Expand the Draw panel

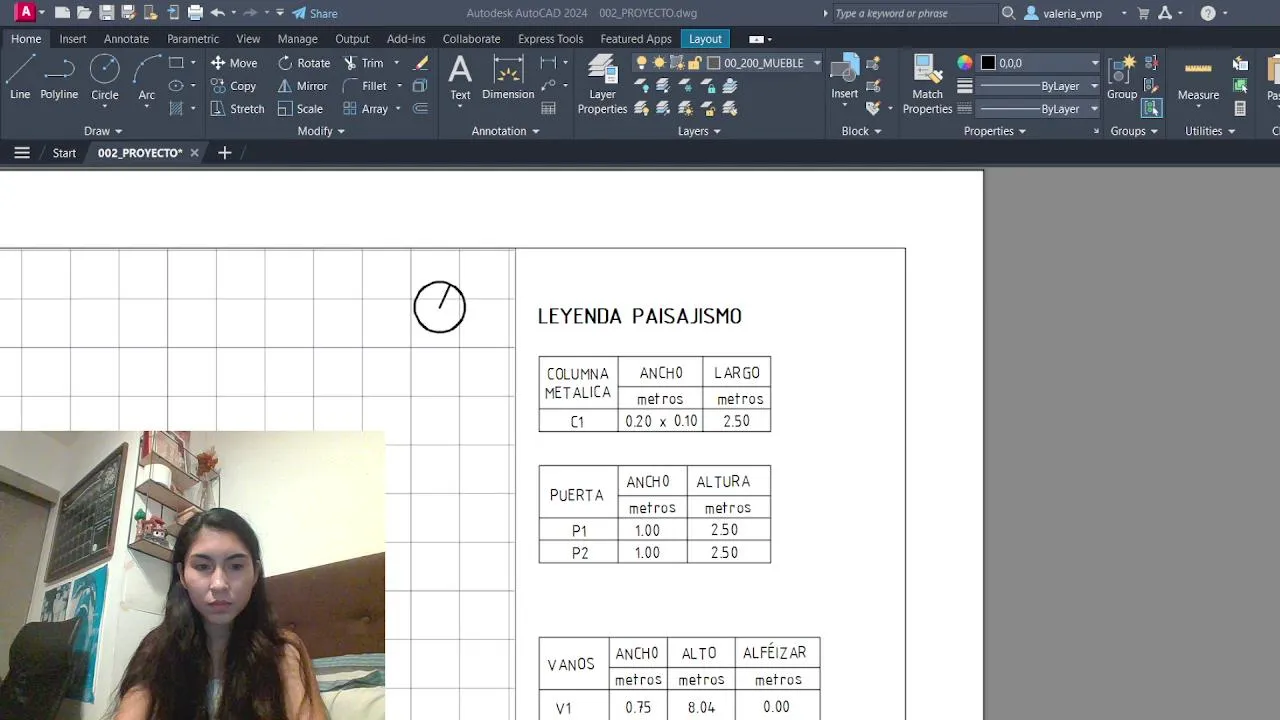pyautogui.click(x=103, y=131)
